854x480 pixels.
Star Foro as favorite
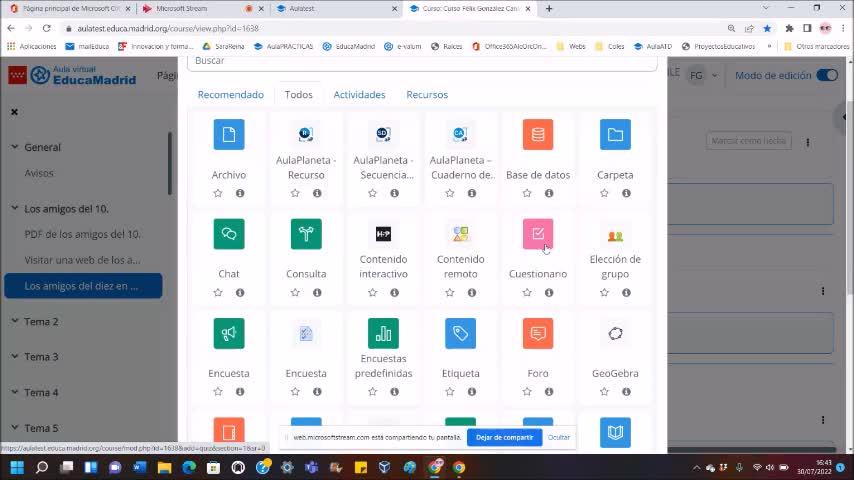point(527,392)
